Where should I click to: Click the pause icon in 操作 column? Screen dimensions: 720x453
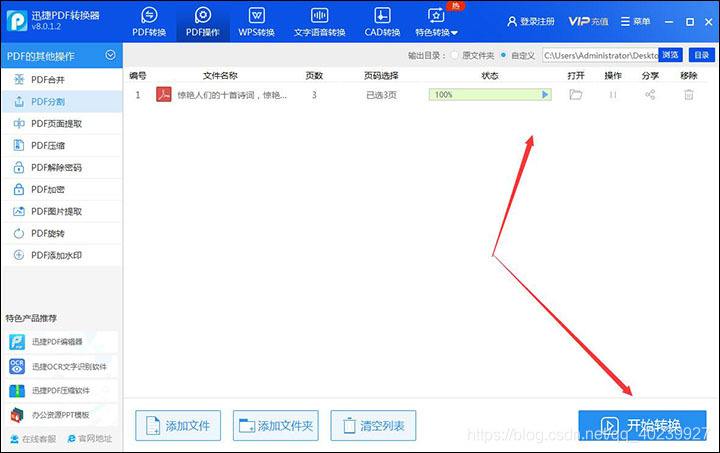coord(613,95)
